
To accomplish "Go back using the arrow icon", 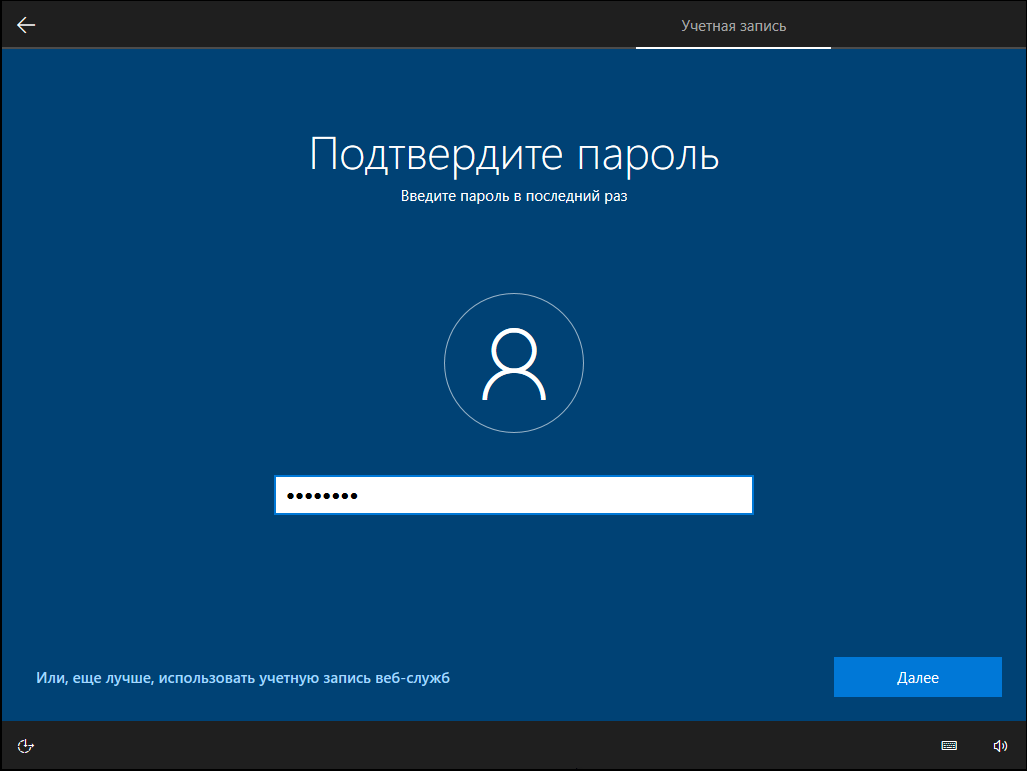I will pos(26,25).
